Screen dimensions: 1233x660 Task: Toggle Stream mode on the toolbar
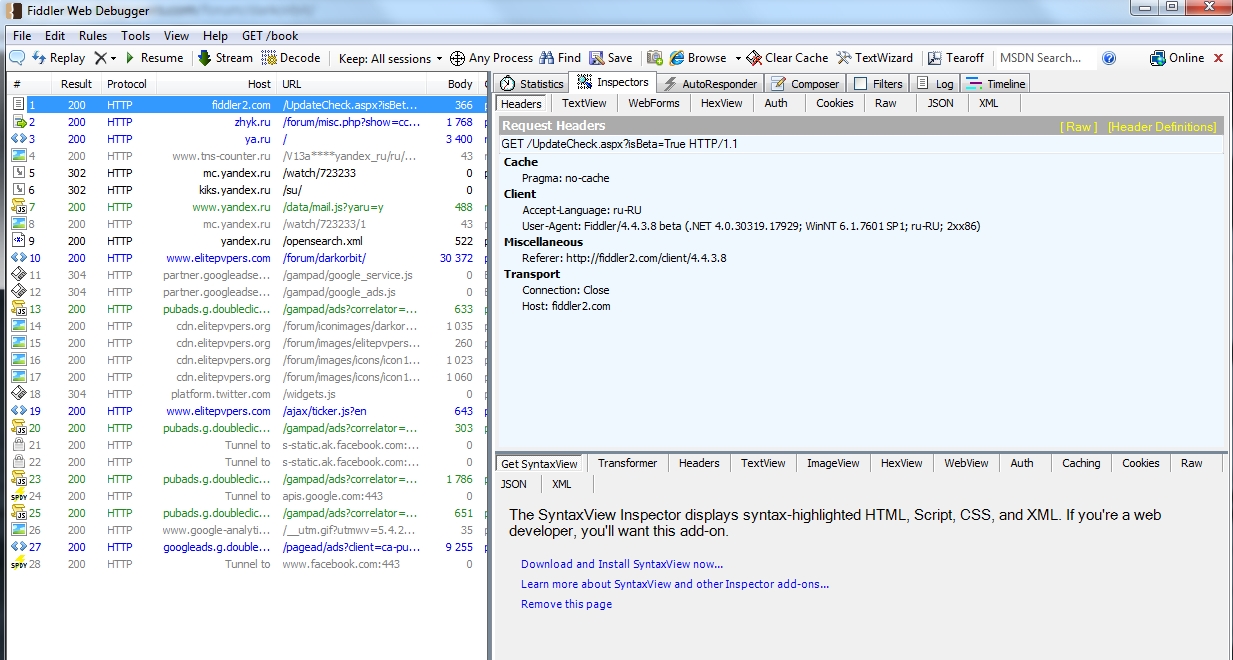click(x=225, y=58)
